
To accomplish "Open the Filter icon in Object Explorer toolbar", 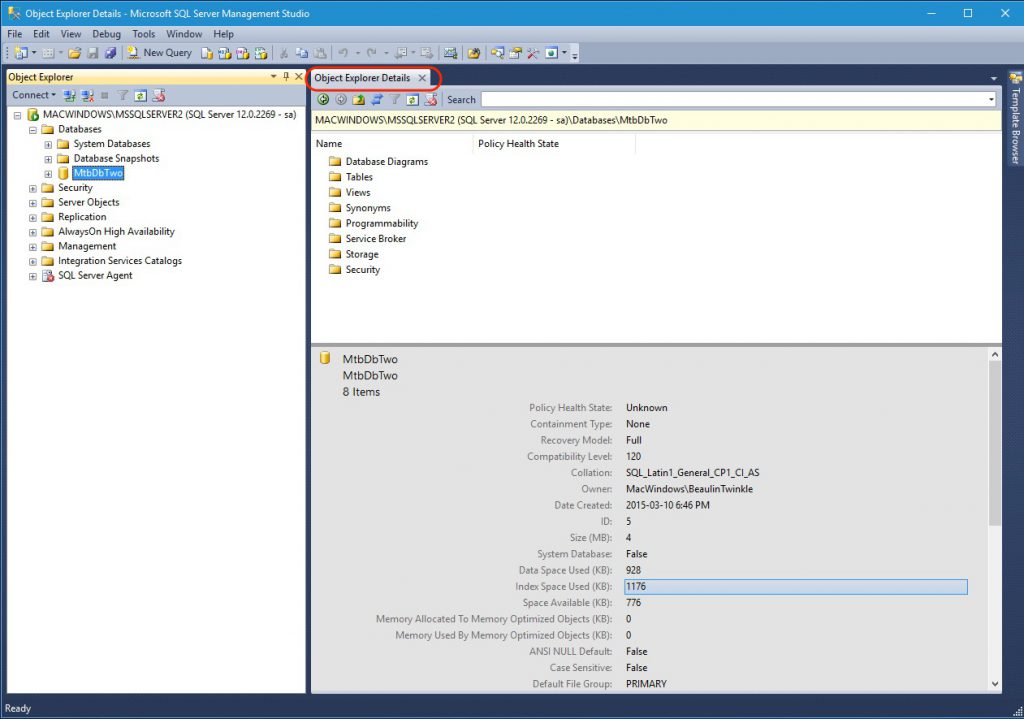I will (123, 95).
